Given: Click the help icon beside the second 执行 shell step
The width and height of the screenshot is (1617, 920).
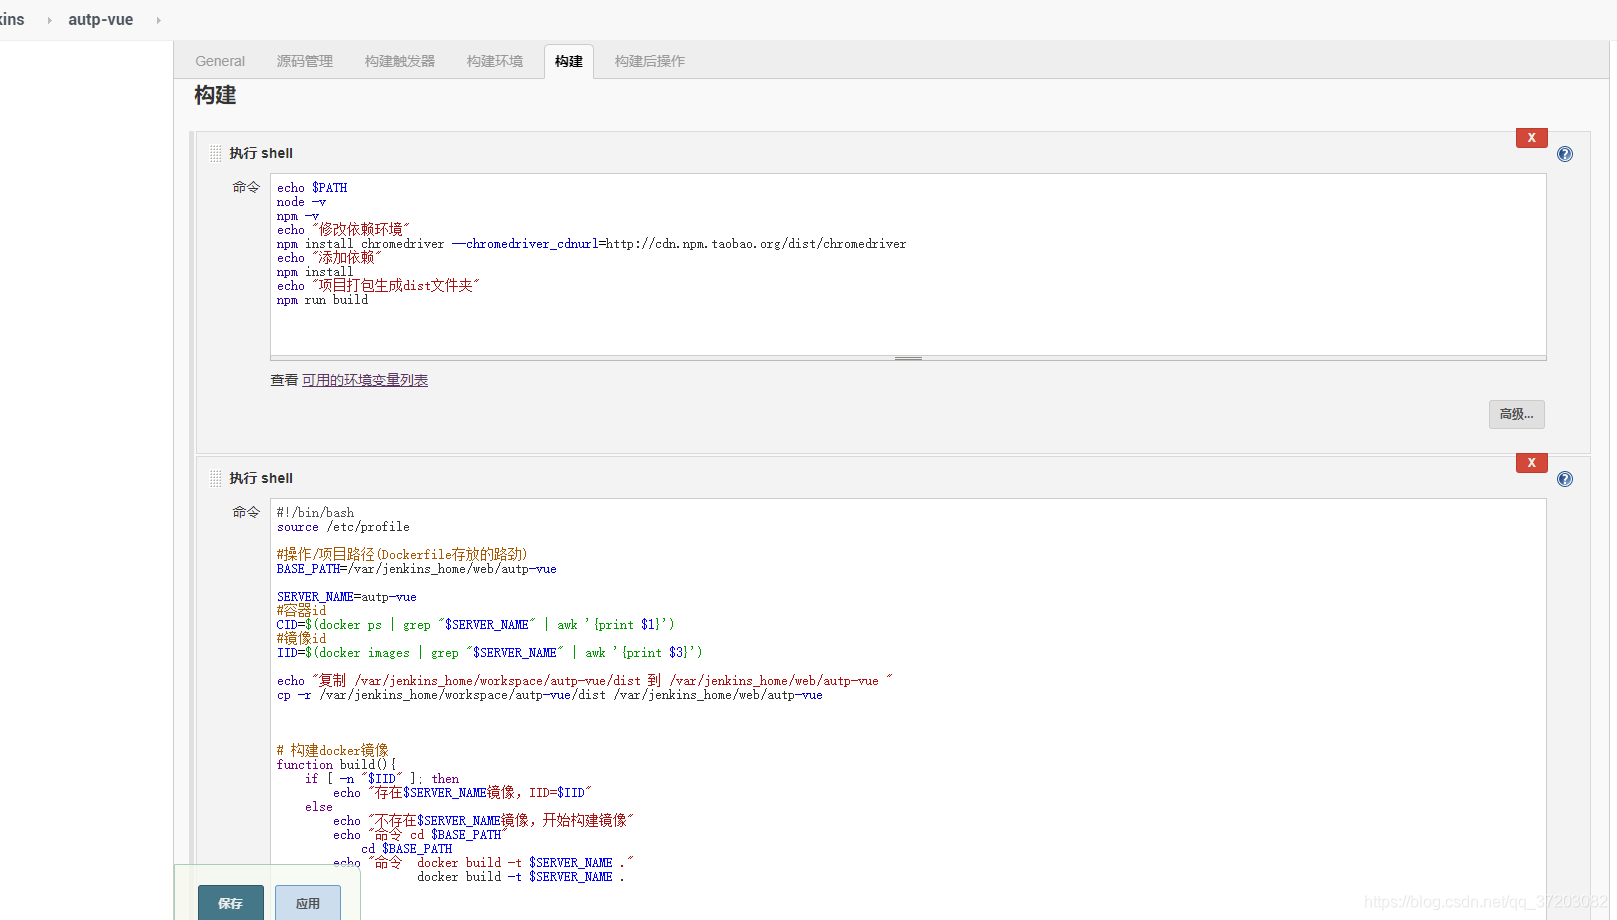Looking at the screenshot, I should 1565,479.
